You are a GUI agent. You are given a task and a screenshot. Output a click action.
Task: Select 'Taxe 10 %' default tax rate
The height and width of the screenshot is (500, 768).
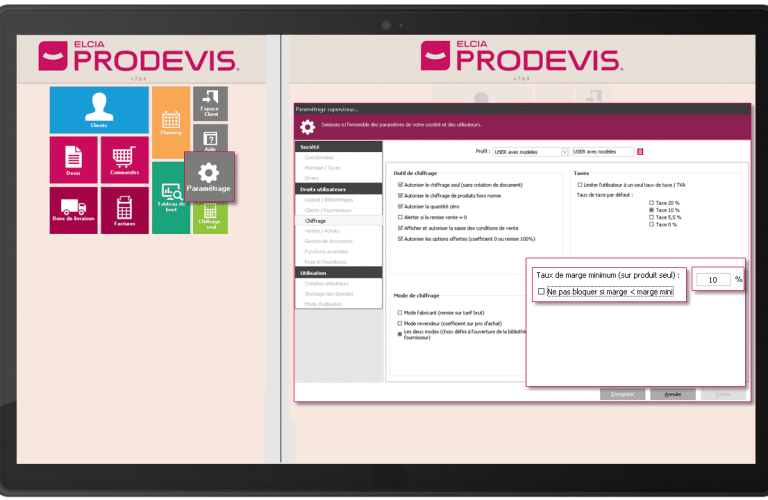coord(651,210)
